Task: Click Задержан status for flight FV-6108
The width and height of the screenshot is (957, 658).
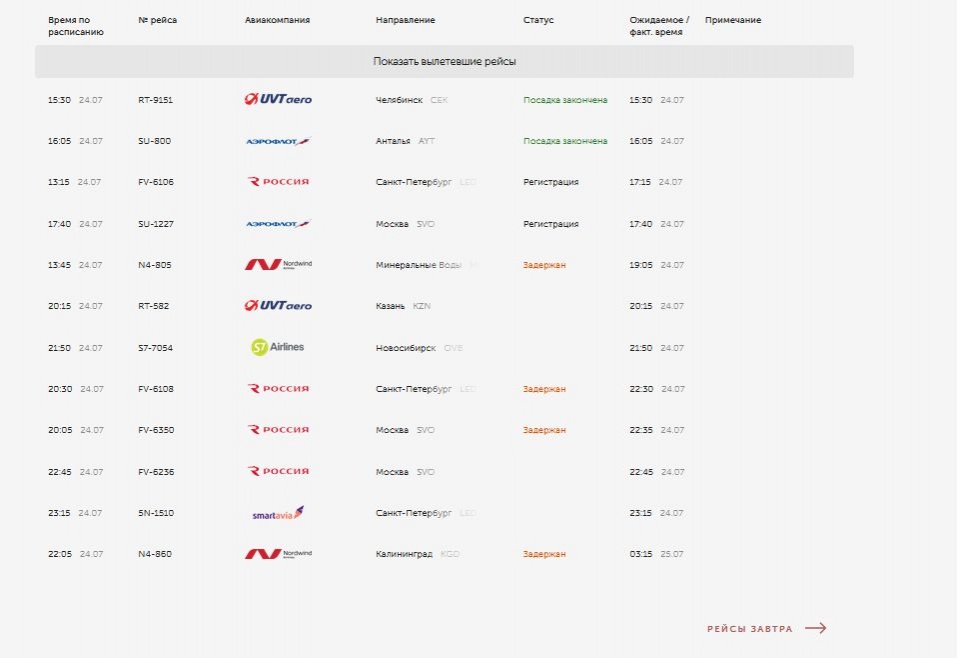Action: coord(544,389)
